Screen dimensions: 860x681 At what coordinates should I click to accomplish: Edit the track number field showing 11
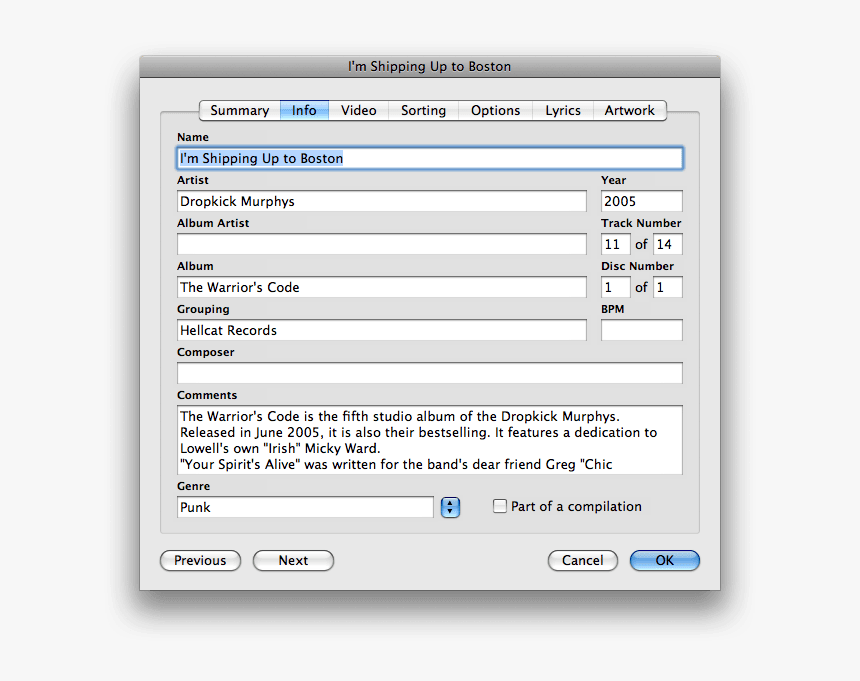pyautogui.click(x=615, y=244)
